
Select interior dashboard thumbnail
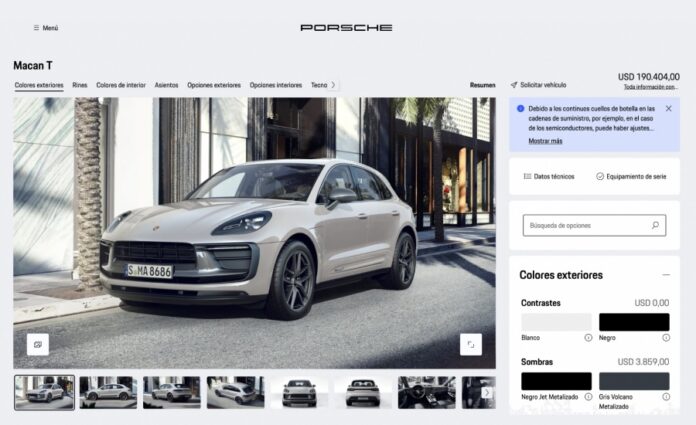427,393
